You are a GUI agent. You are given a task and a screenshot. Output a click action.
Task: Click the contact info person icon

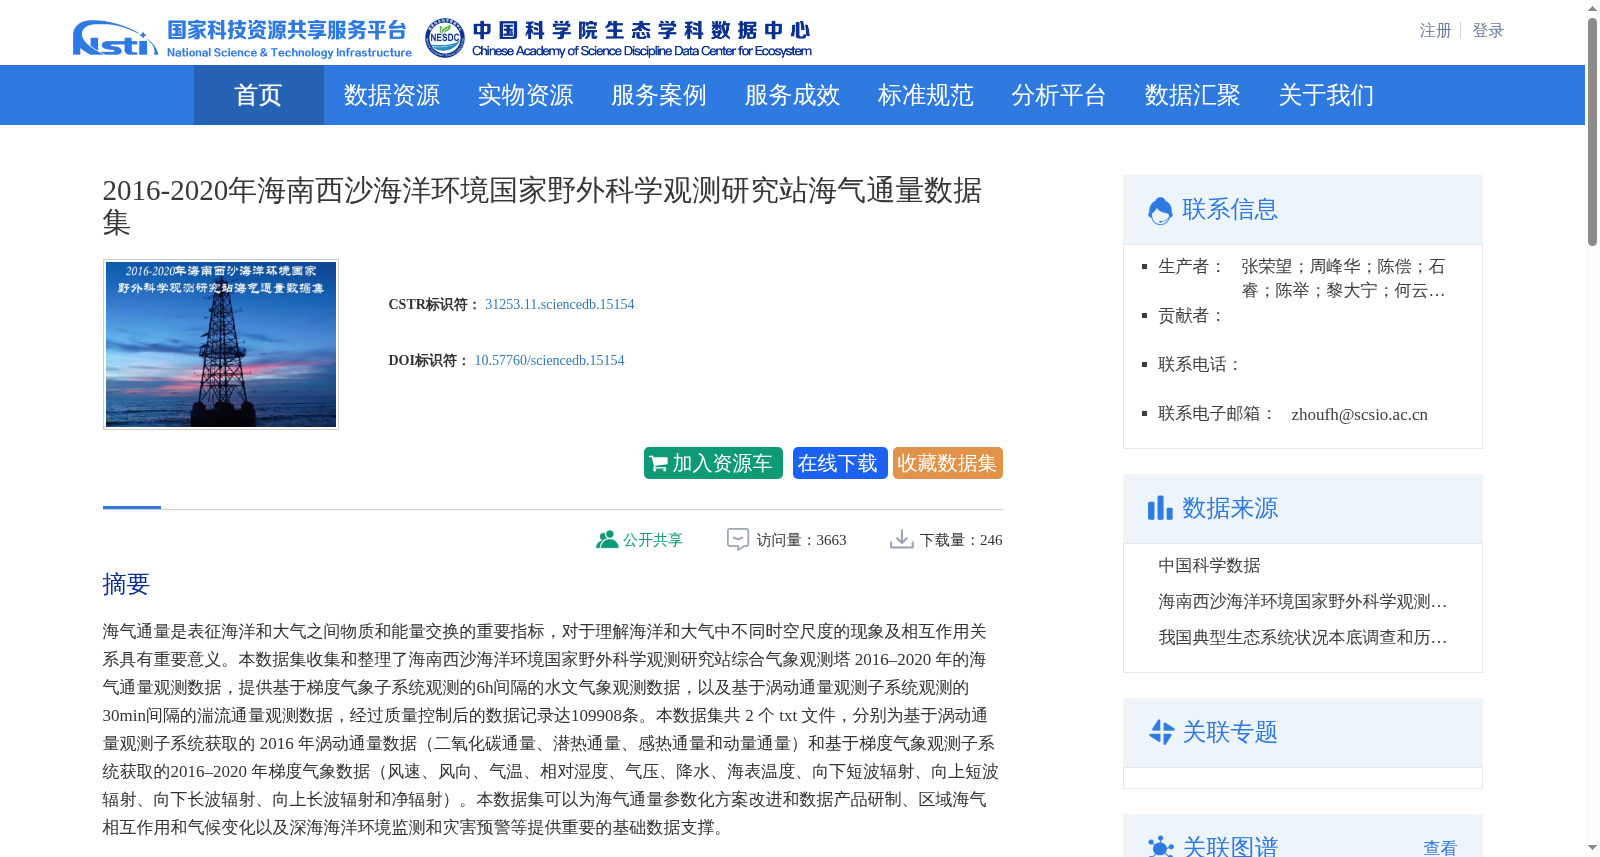1160,210
